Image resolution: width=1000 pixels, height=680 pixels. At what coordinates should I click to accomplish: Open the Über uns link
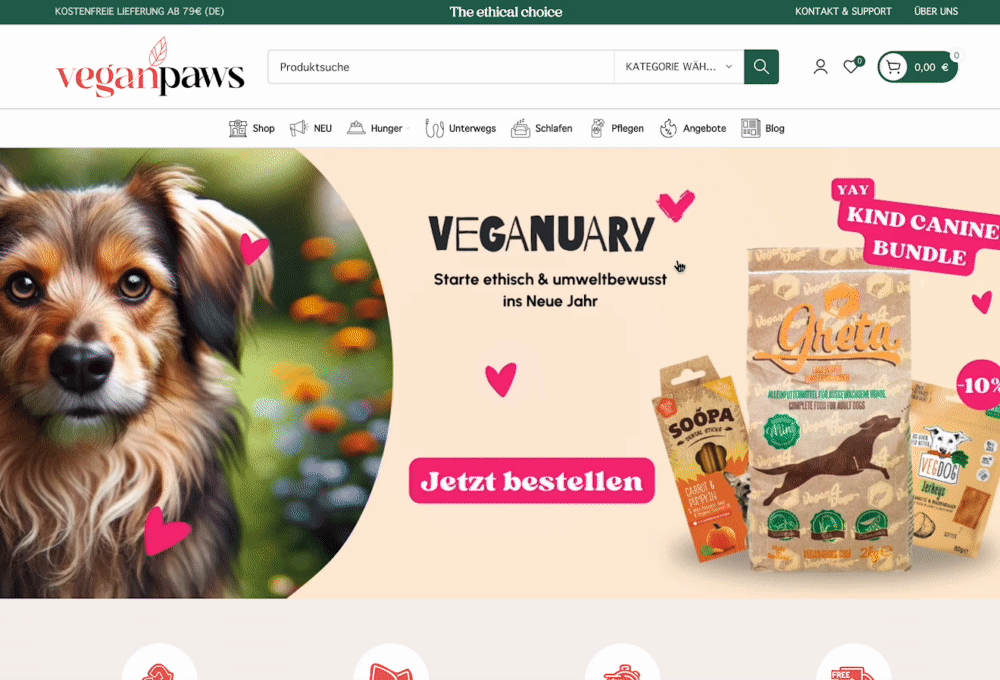(x=936, y=11)
